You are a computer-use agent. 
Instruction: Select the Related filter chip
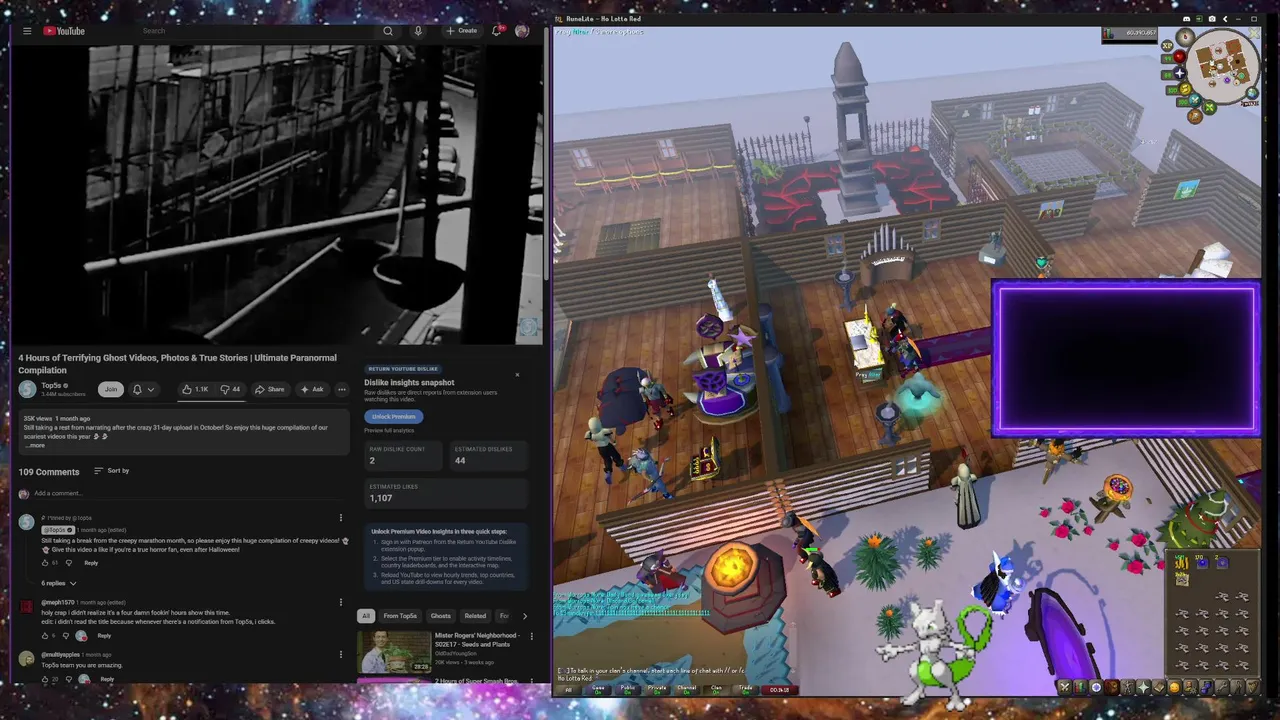click(475, 616)
